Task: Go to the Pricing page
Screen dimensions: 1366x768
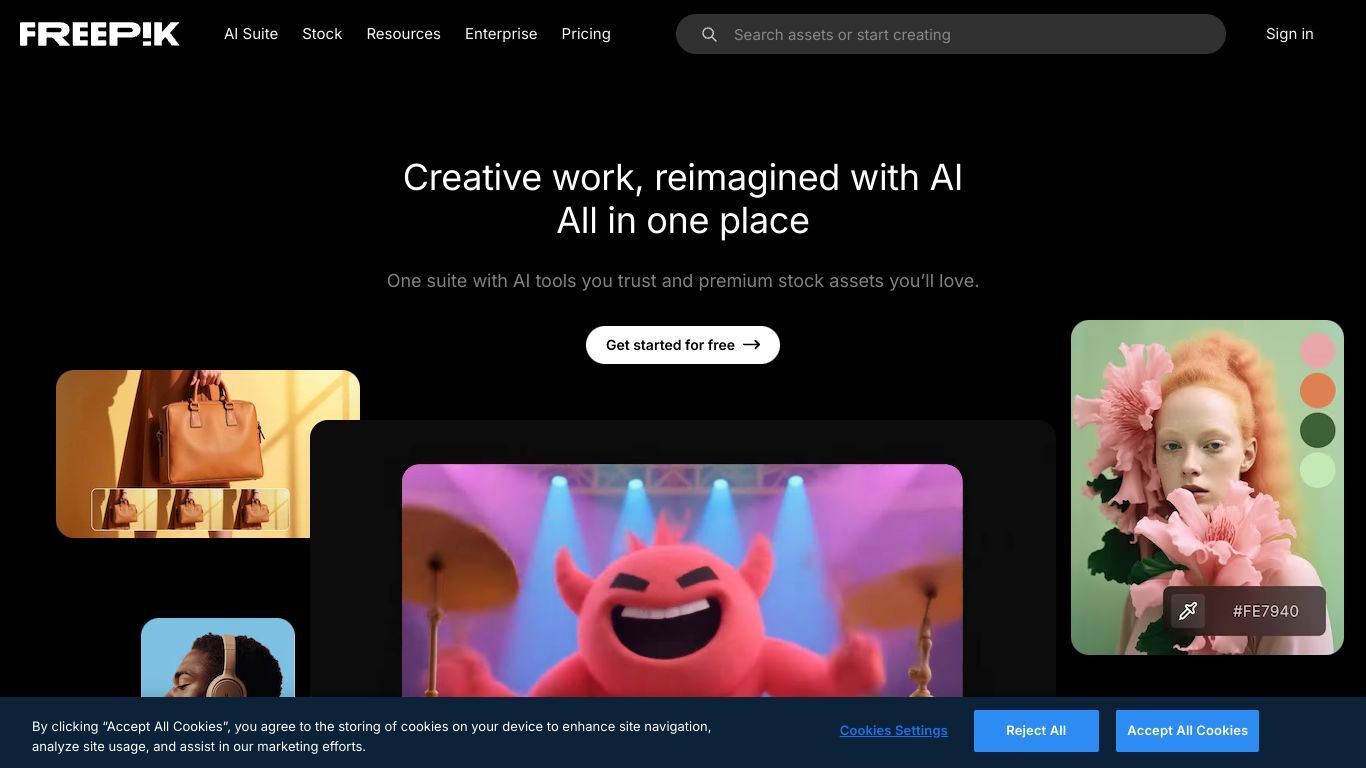Action: point(586,34)
